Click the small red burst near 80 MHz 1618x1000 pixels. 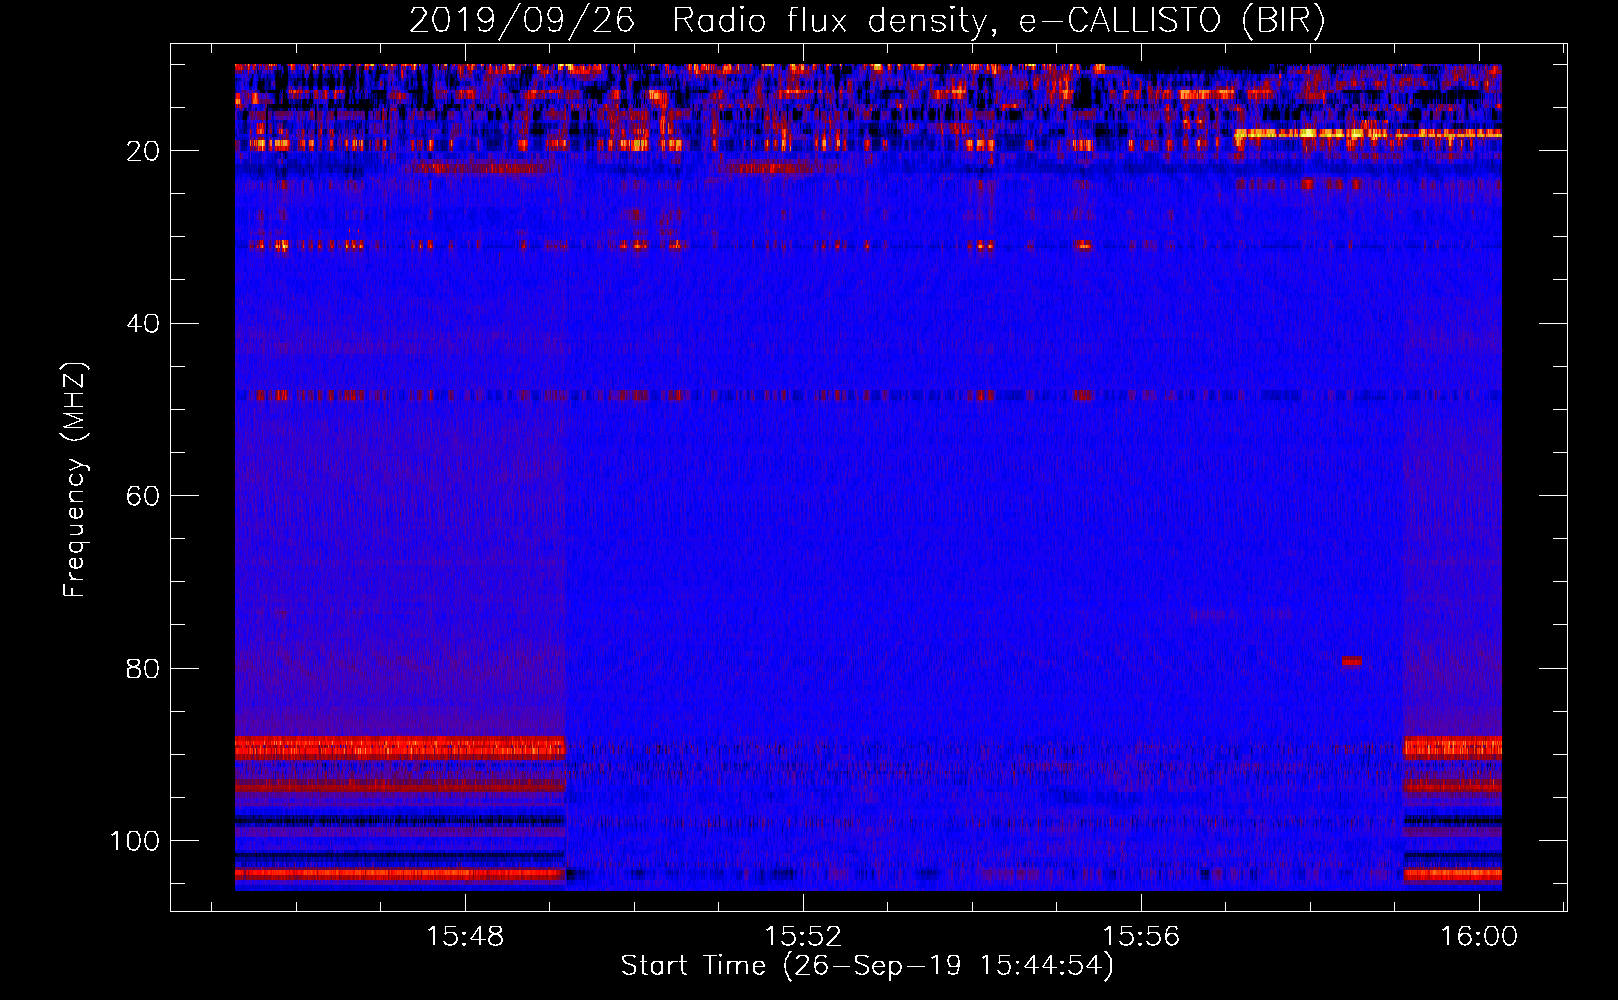(x=1351, y=661)
